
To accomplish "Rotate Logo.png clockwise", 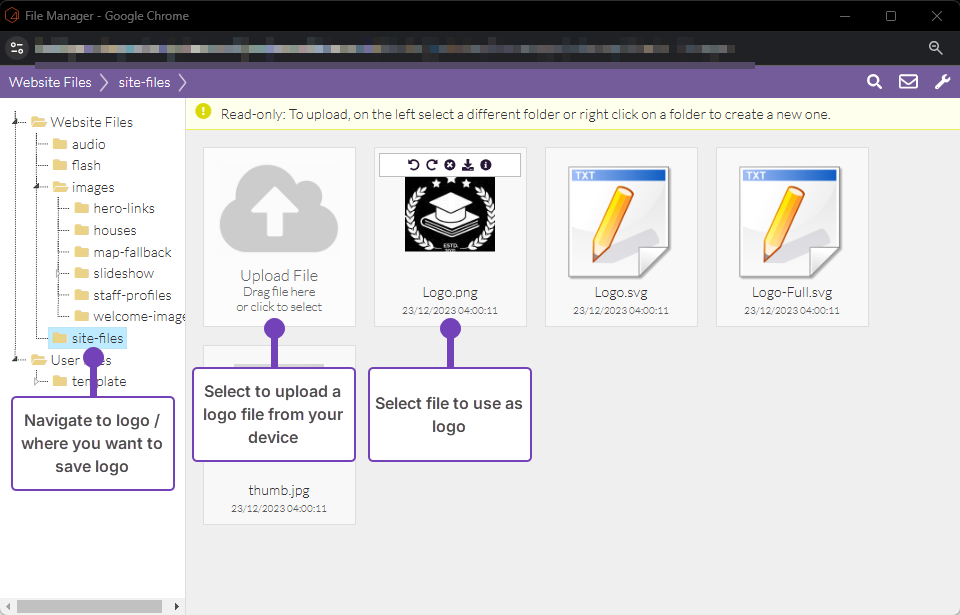I will [x=432, y=165].
